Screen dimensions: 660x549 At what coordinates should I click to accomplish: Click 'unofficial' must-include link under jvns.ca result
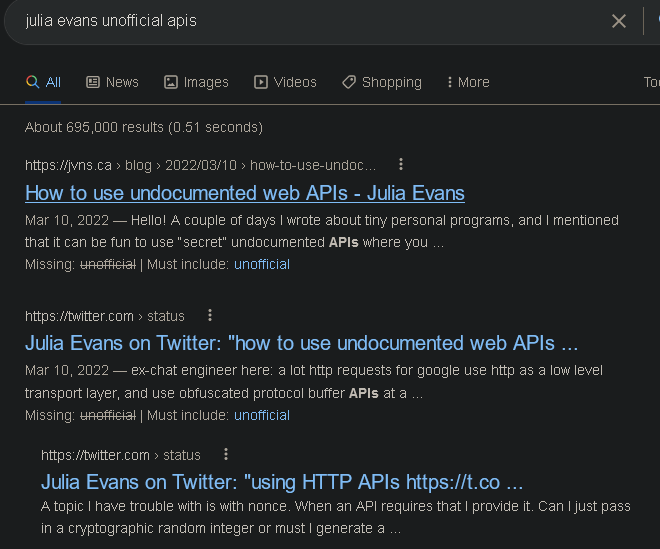pos(262,264)
